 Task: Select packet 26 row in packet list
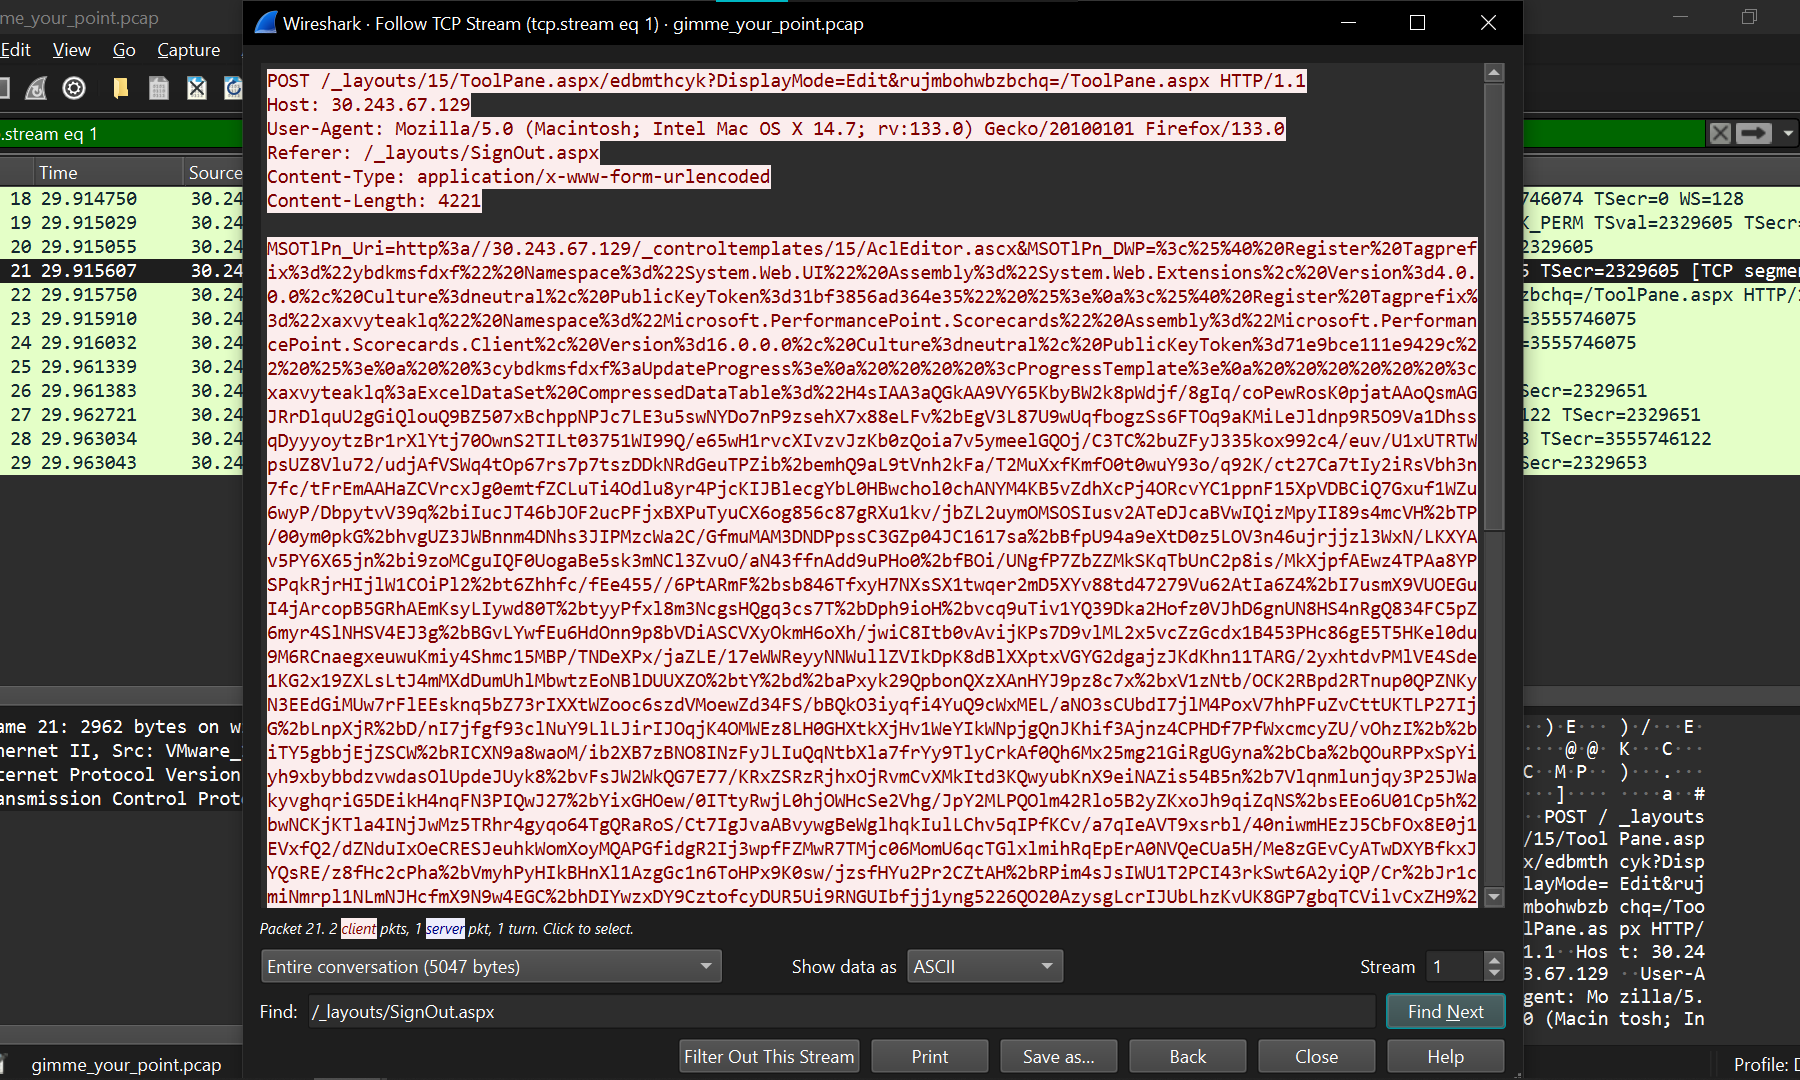[x=121, y=391]
